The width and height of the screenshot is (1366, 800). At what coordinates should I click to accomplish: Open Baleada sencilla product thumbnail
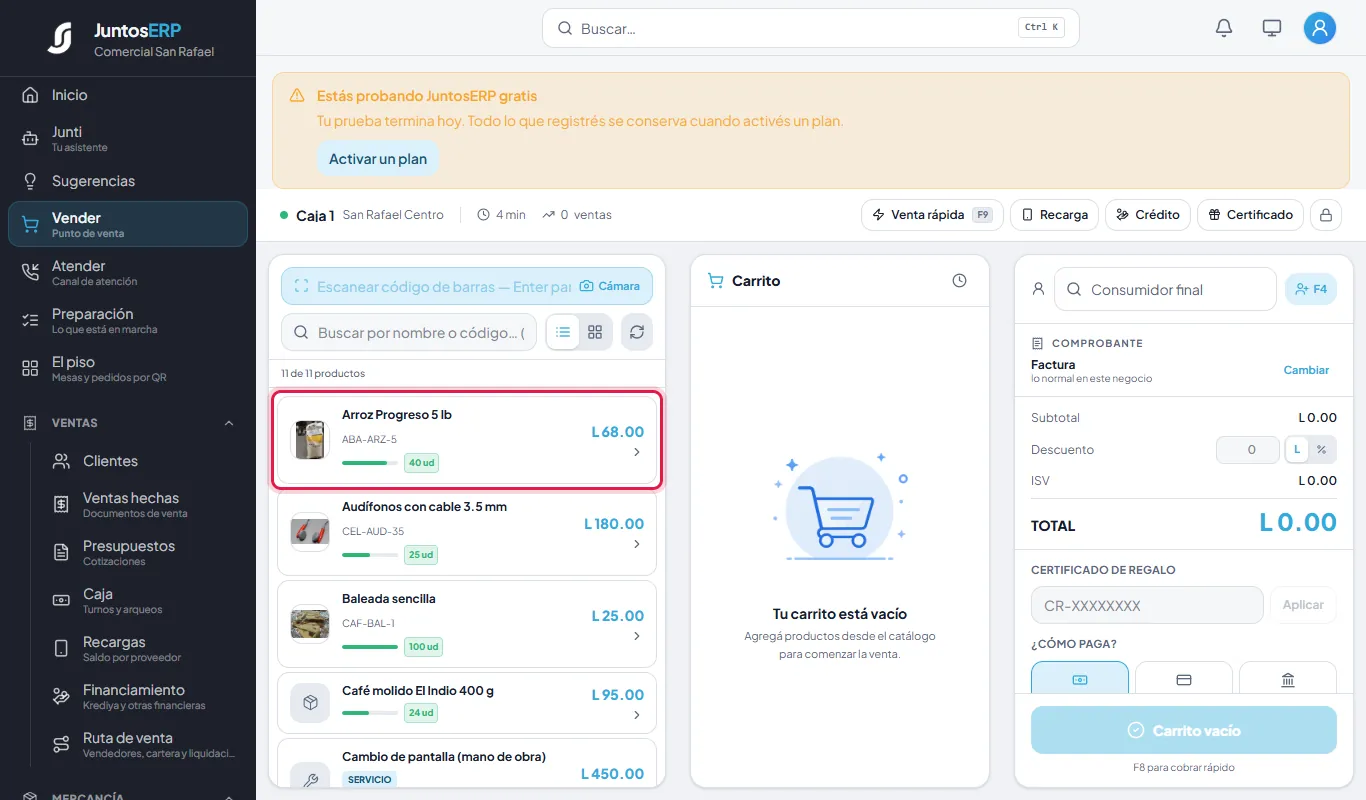point(310,624)
